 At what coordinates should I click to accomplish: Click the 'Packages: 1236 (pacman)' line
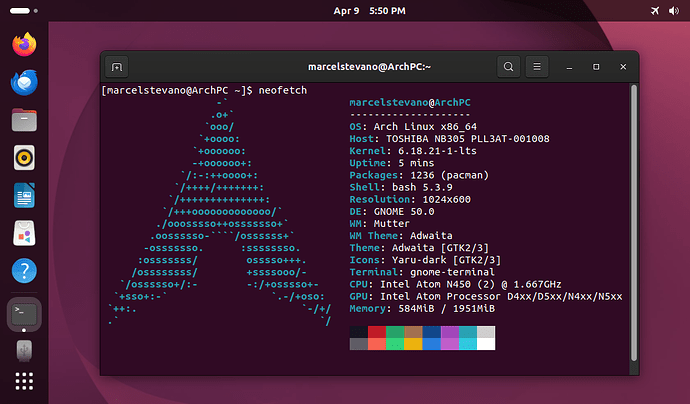tap(419, 175)
